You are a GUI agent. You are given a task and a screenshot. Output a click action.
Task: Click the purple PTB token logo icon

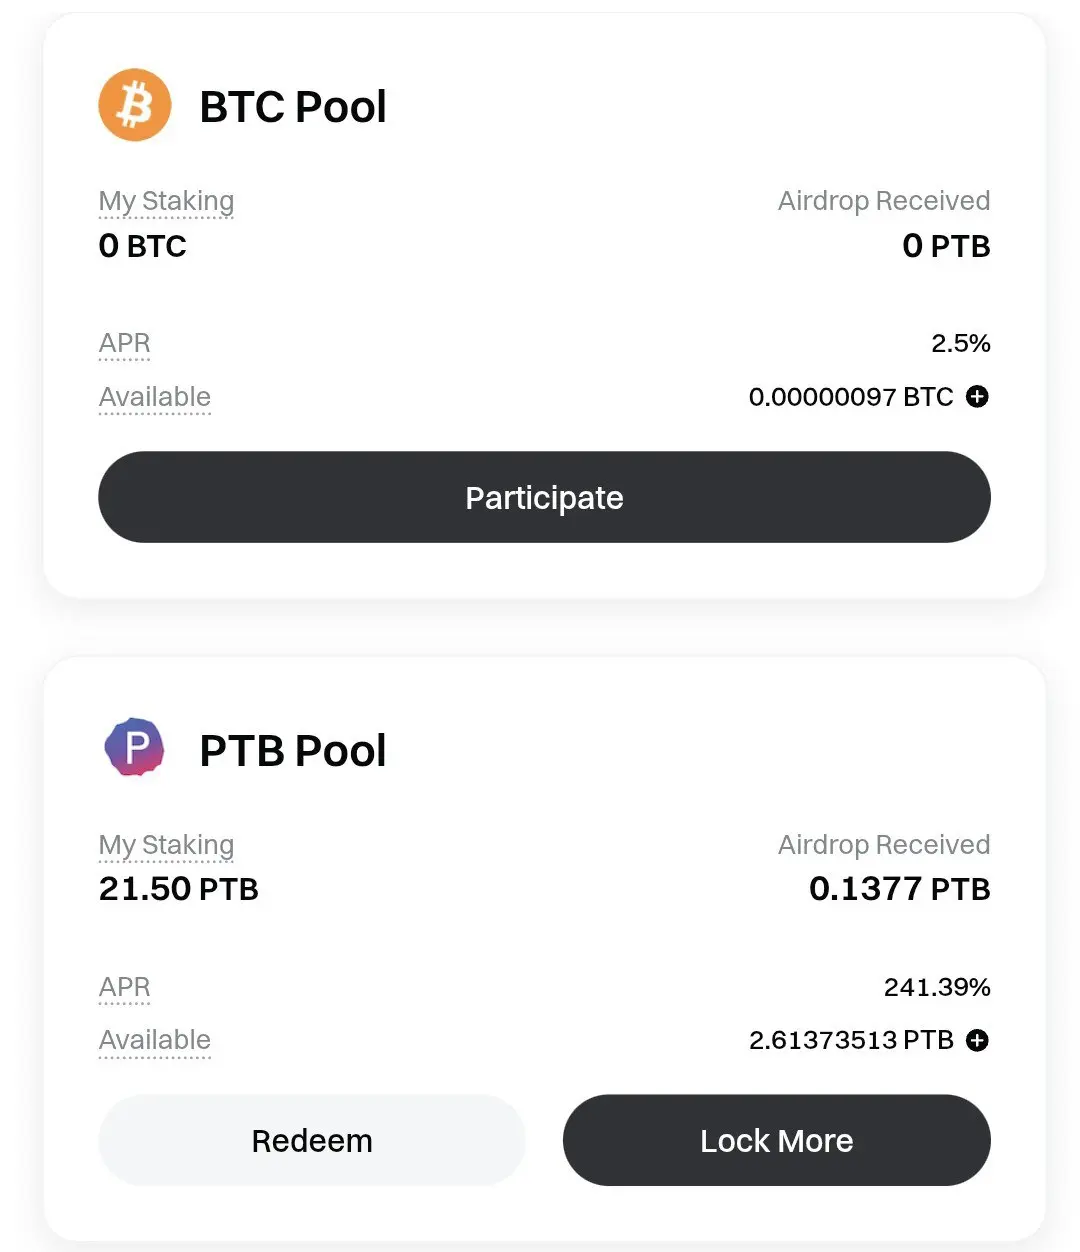click(135, 747)
